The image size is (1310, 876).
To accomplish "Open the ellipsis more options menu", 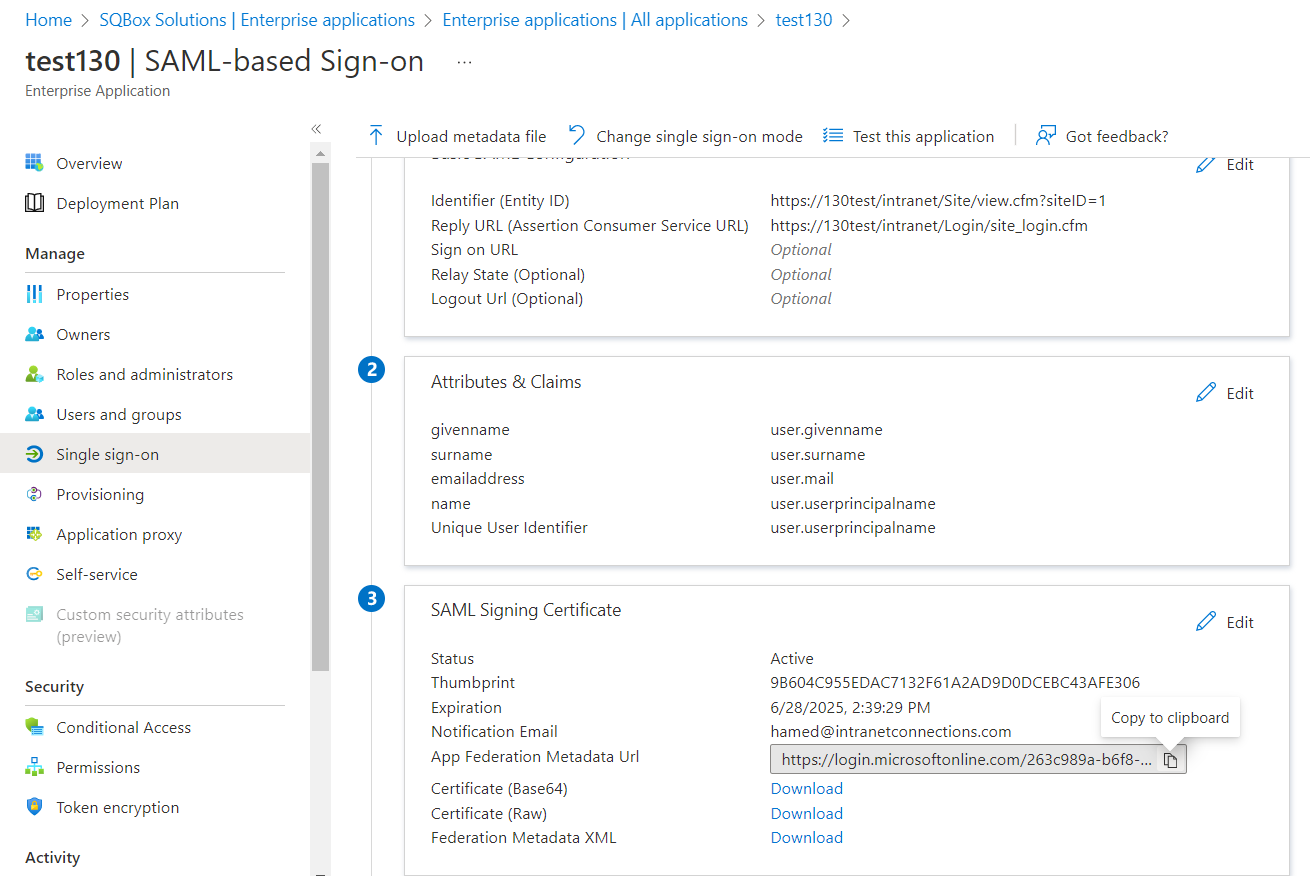I will (464, 61).
